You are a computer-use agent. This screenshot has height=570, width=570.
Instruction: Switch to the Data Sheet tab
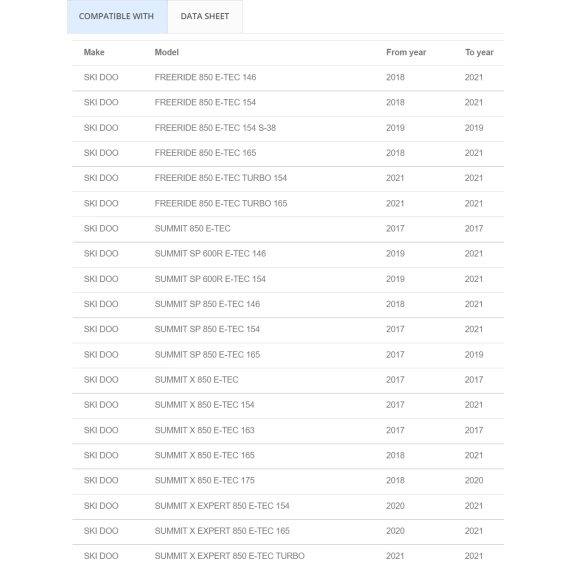tap(205, 16)
